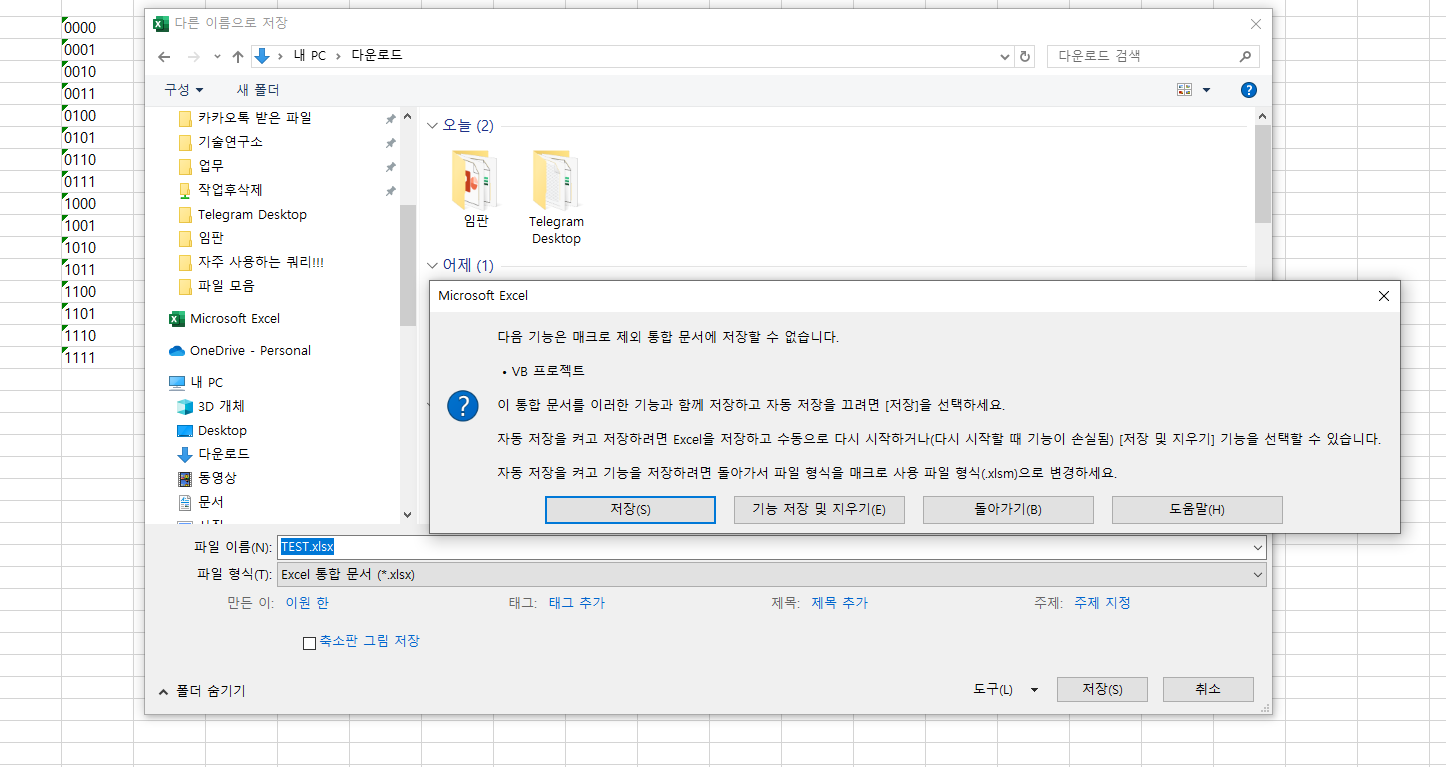Open the file name dropdown arrow
This screenshot has width=1446, height=767.
coord(1257,548)
